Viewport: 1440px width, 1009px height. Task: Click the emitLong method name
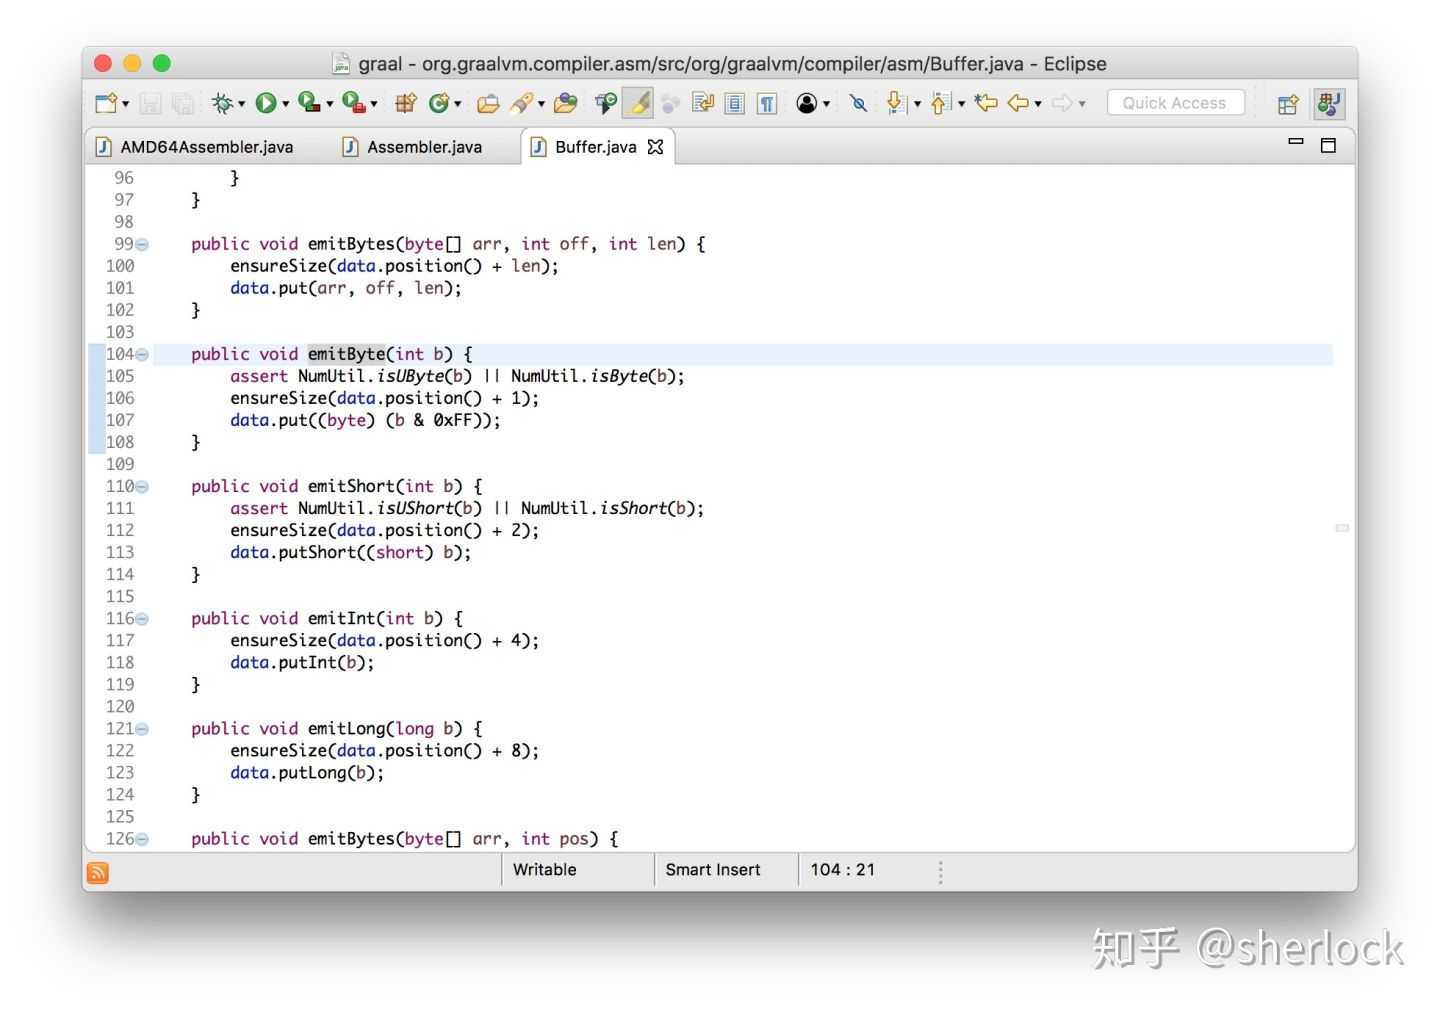(347, 728)
